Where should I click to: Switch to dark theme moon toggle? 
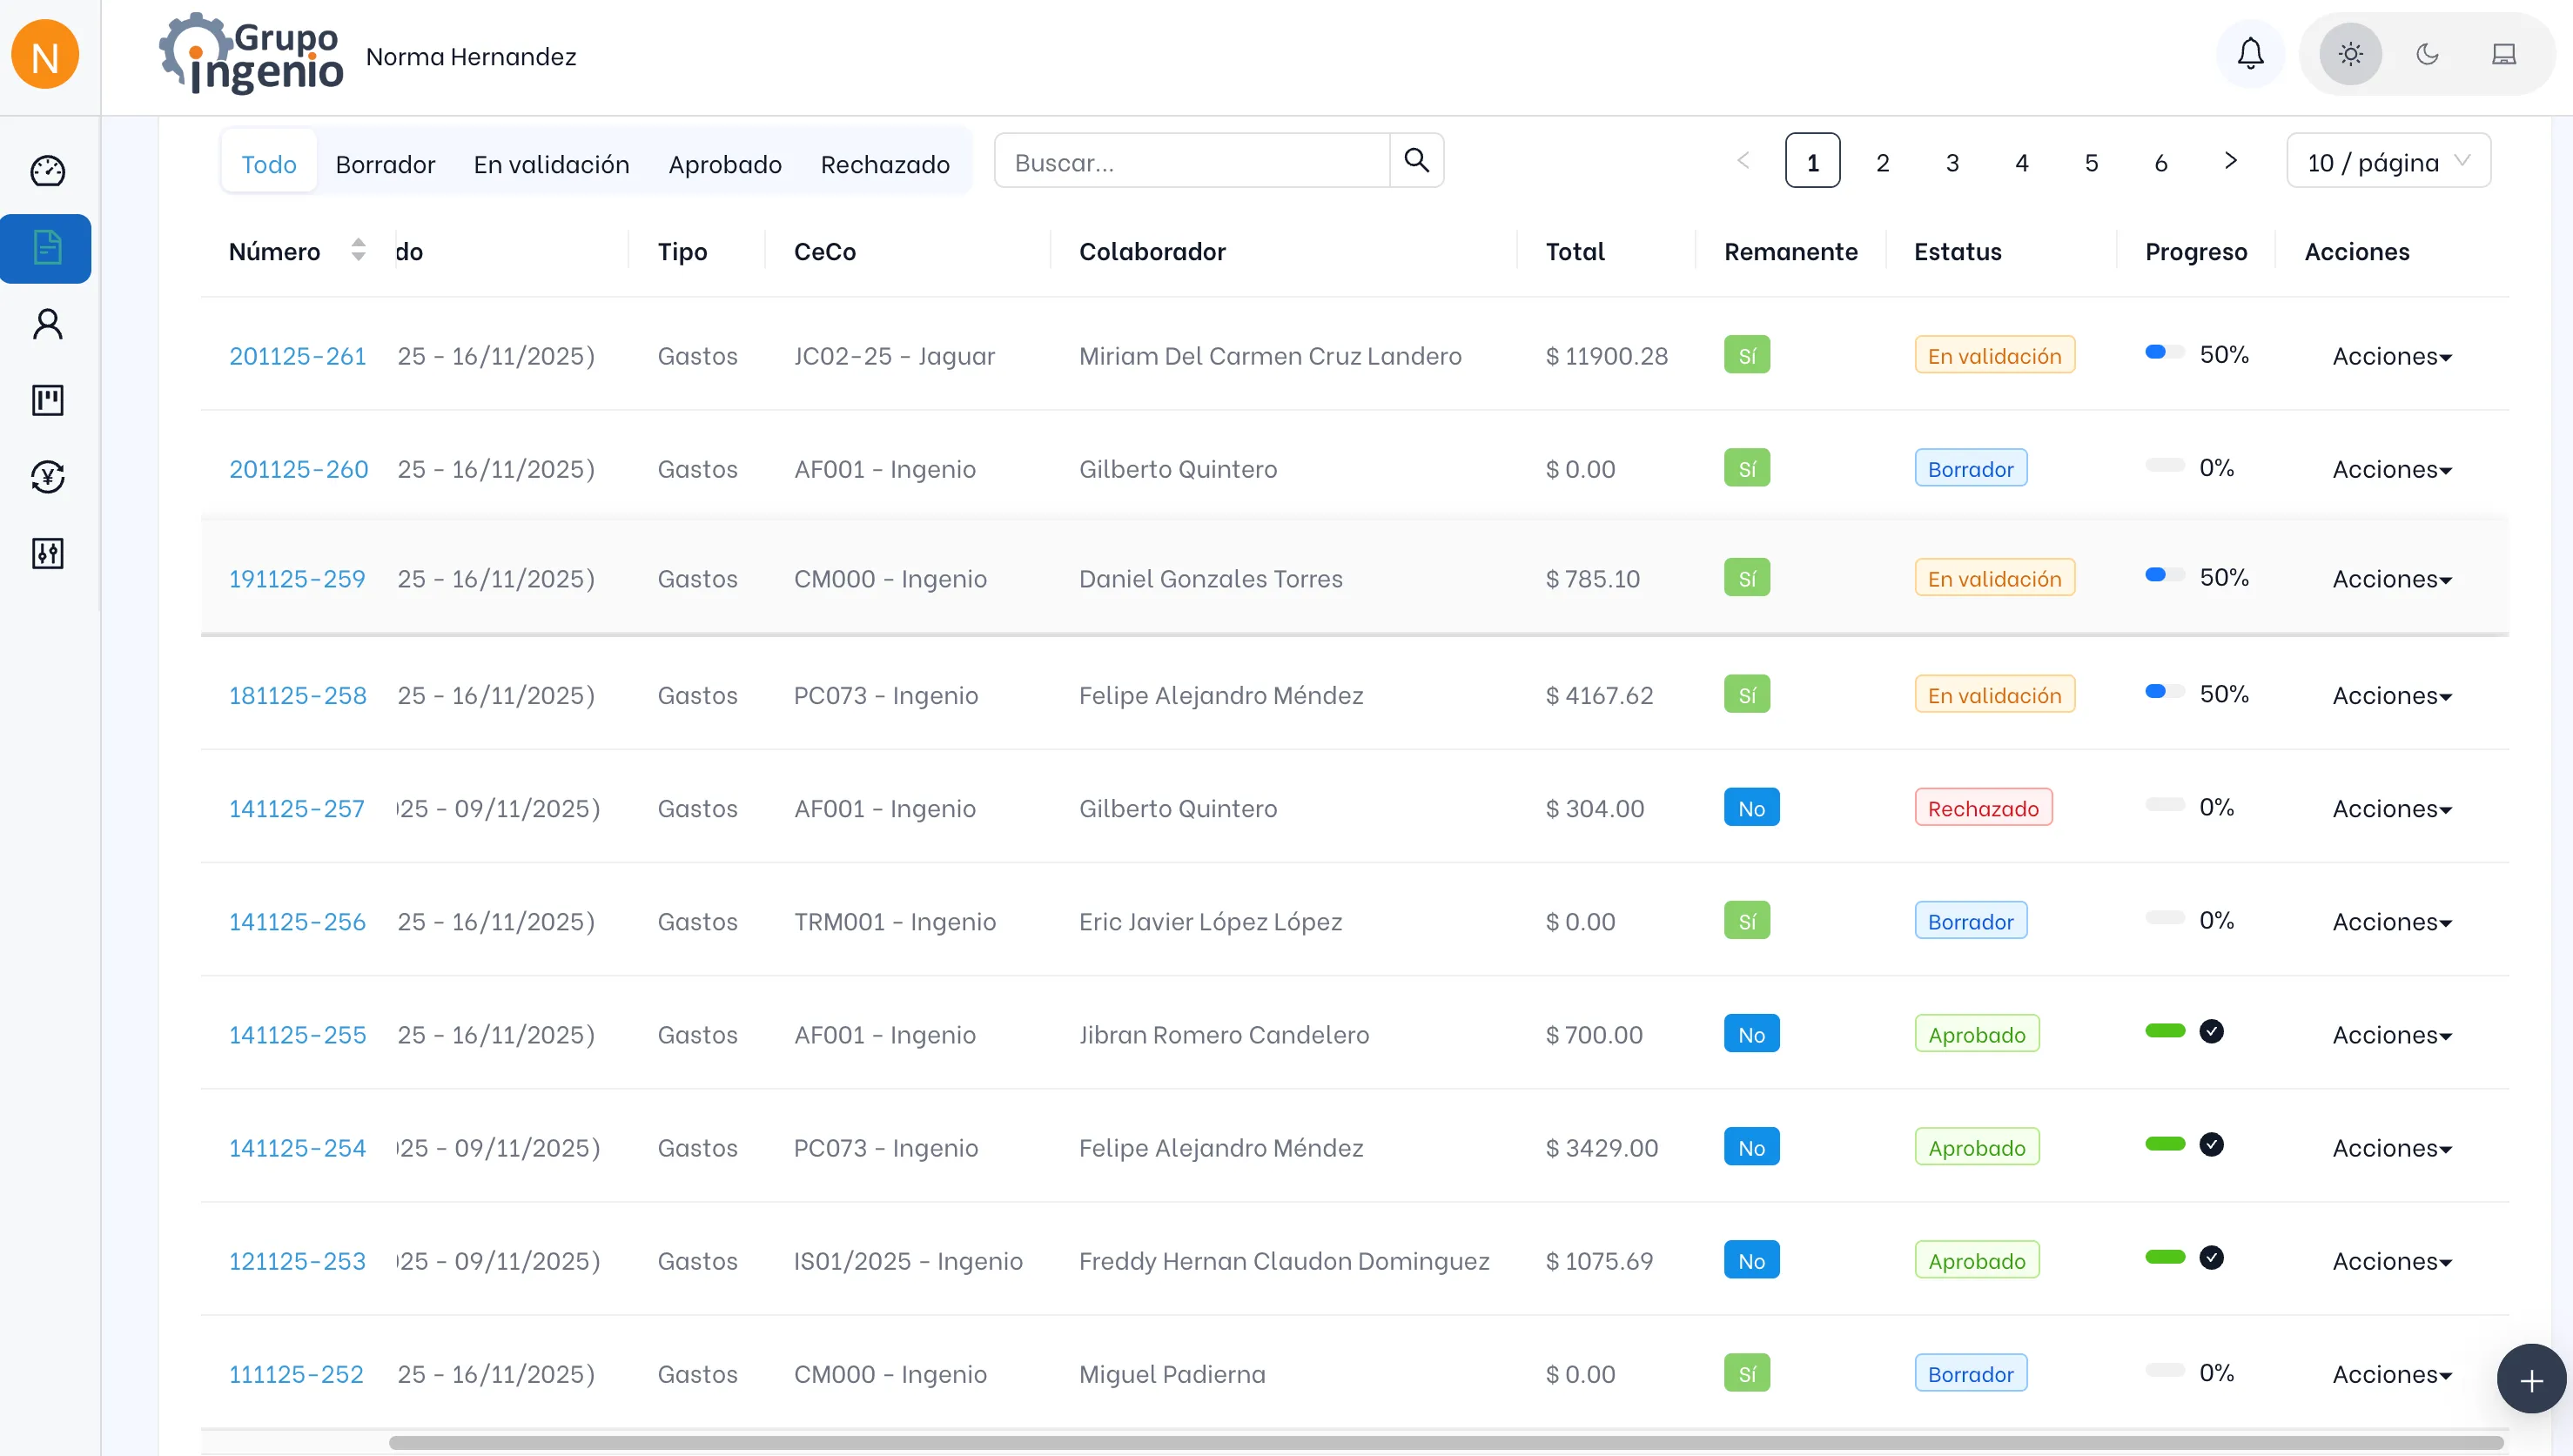click(2427, 54)
